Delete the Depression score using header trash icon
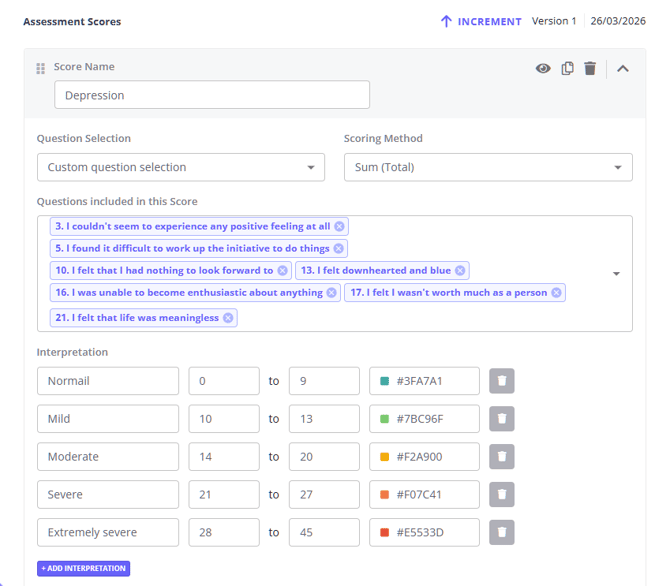 tap(590, 68)
